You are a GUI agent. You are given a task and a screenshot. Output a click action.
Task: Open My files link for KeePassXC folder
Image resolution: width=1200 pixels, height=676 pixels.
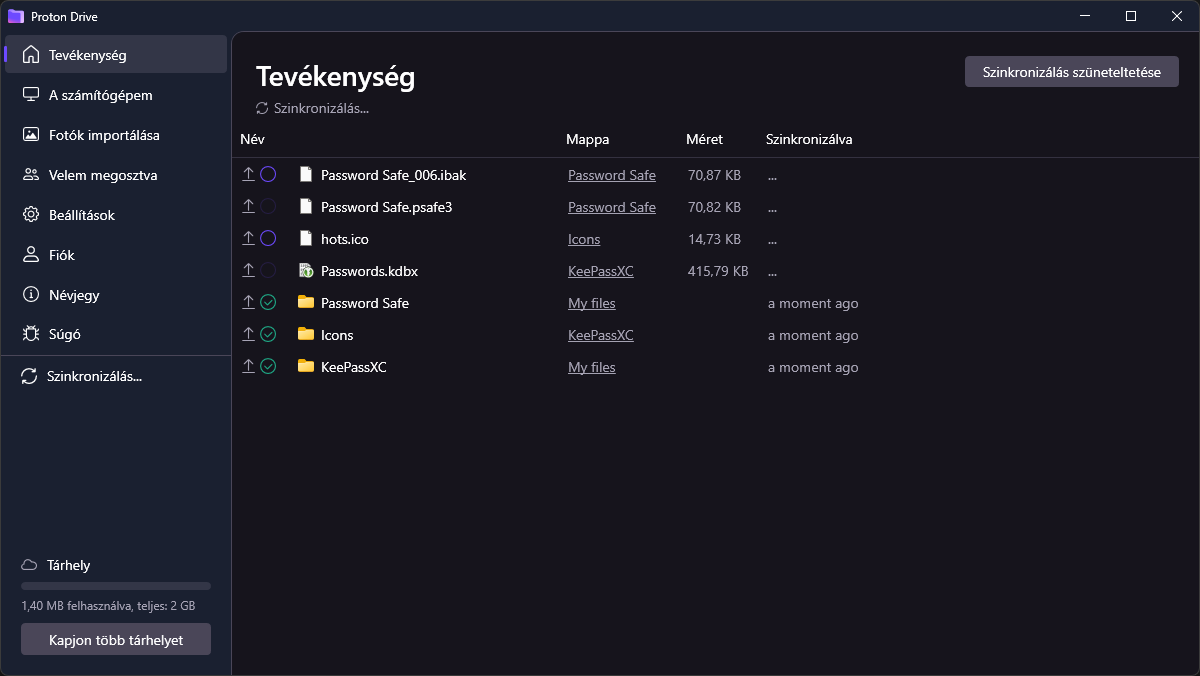[x=592, y=367]
